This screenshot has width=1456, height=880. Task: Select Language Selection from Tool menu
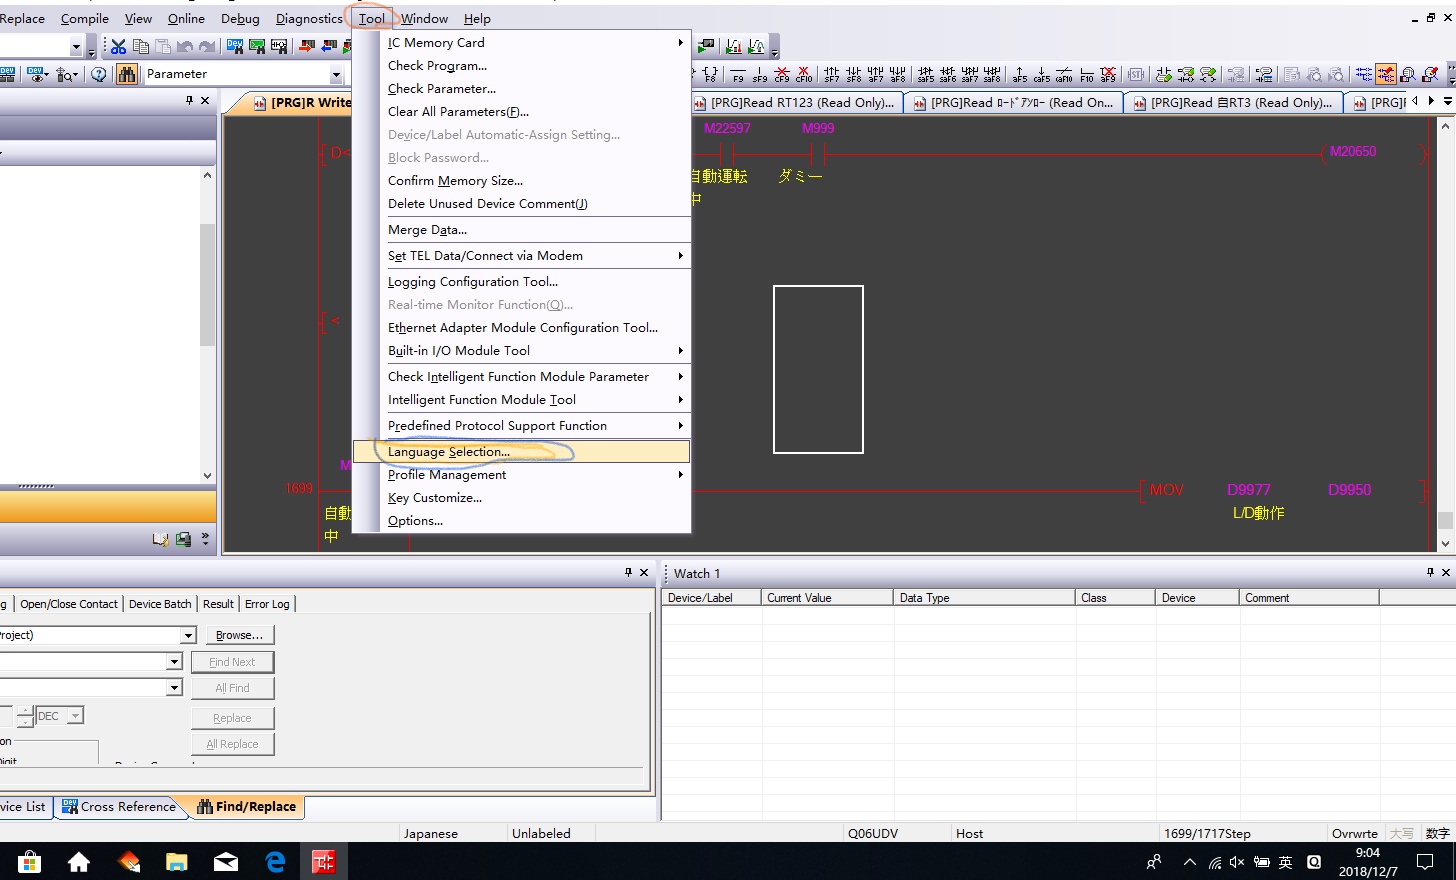[449, 452]
